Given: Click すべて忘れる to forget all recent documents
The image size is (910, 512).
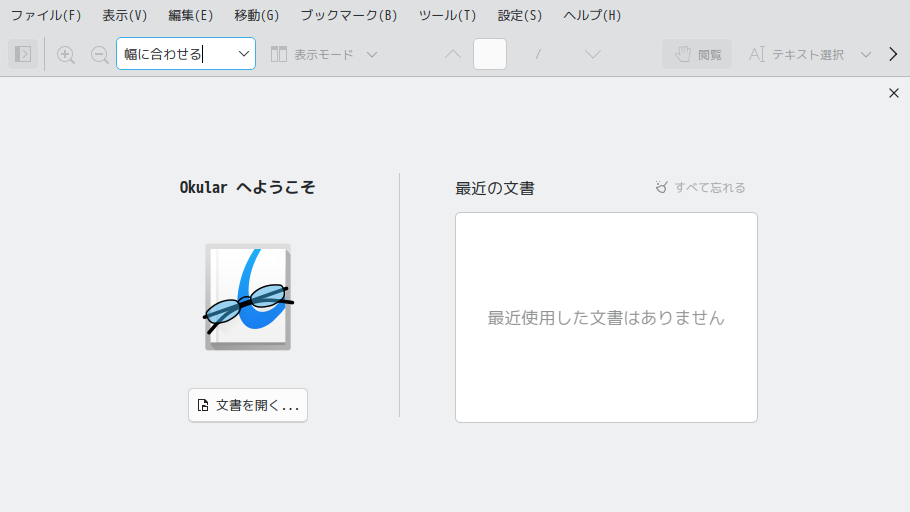Looking at the screenshot, I should click(700, 188).
